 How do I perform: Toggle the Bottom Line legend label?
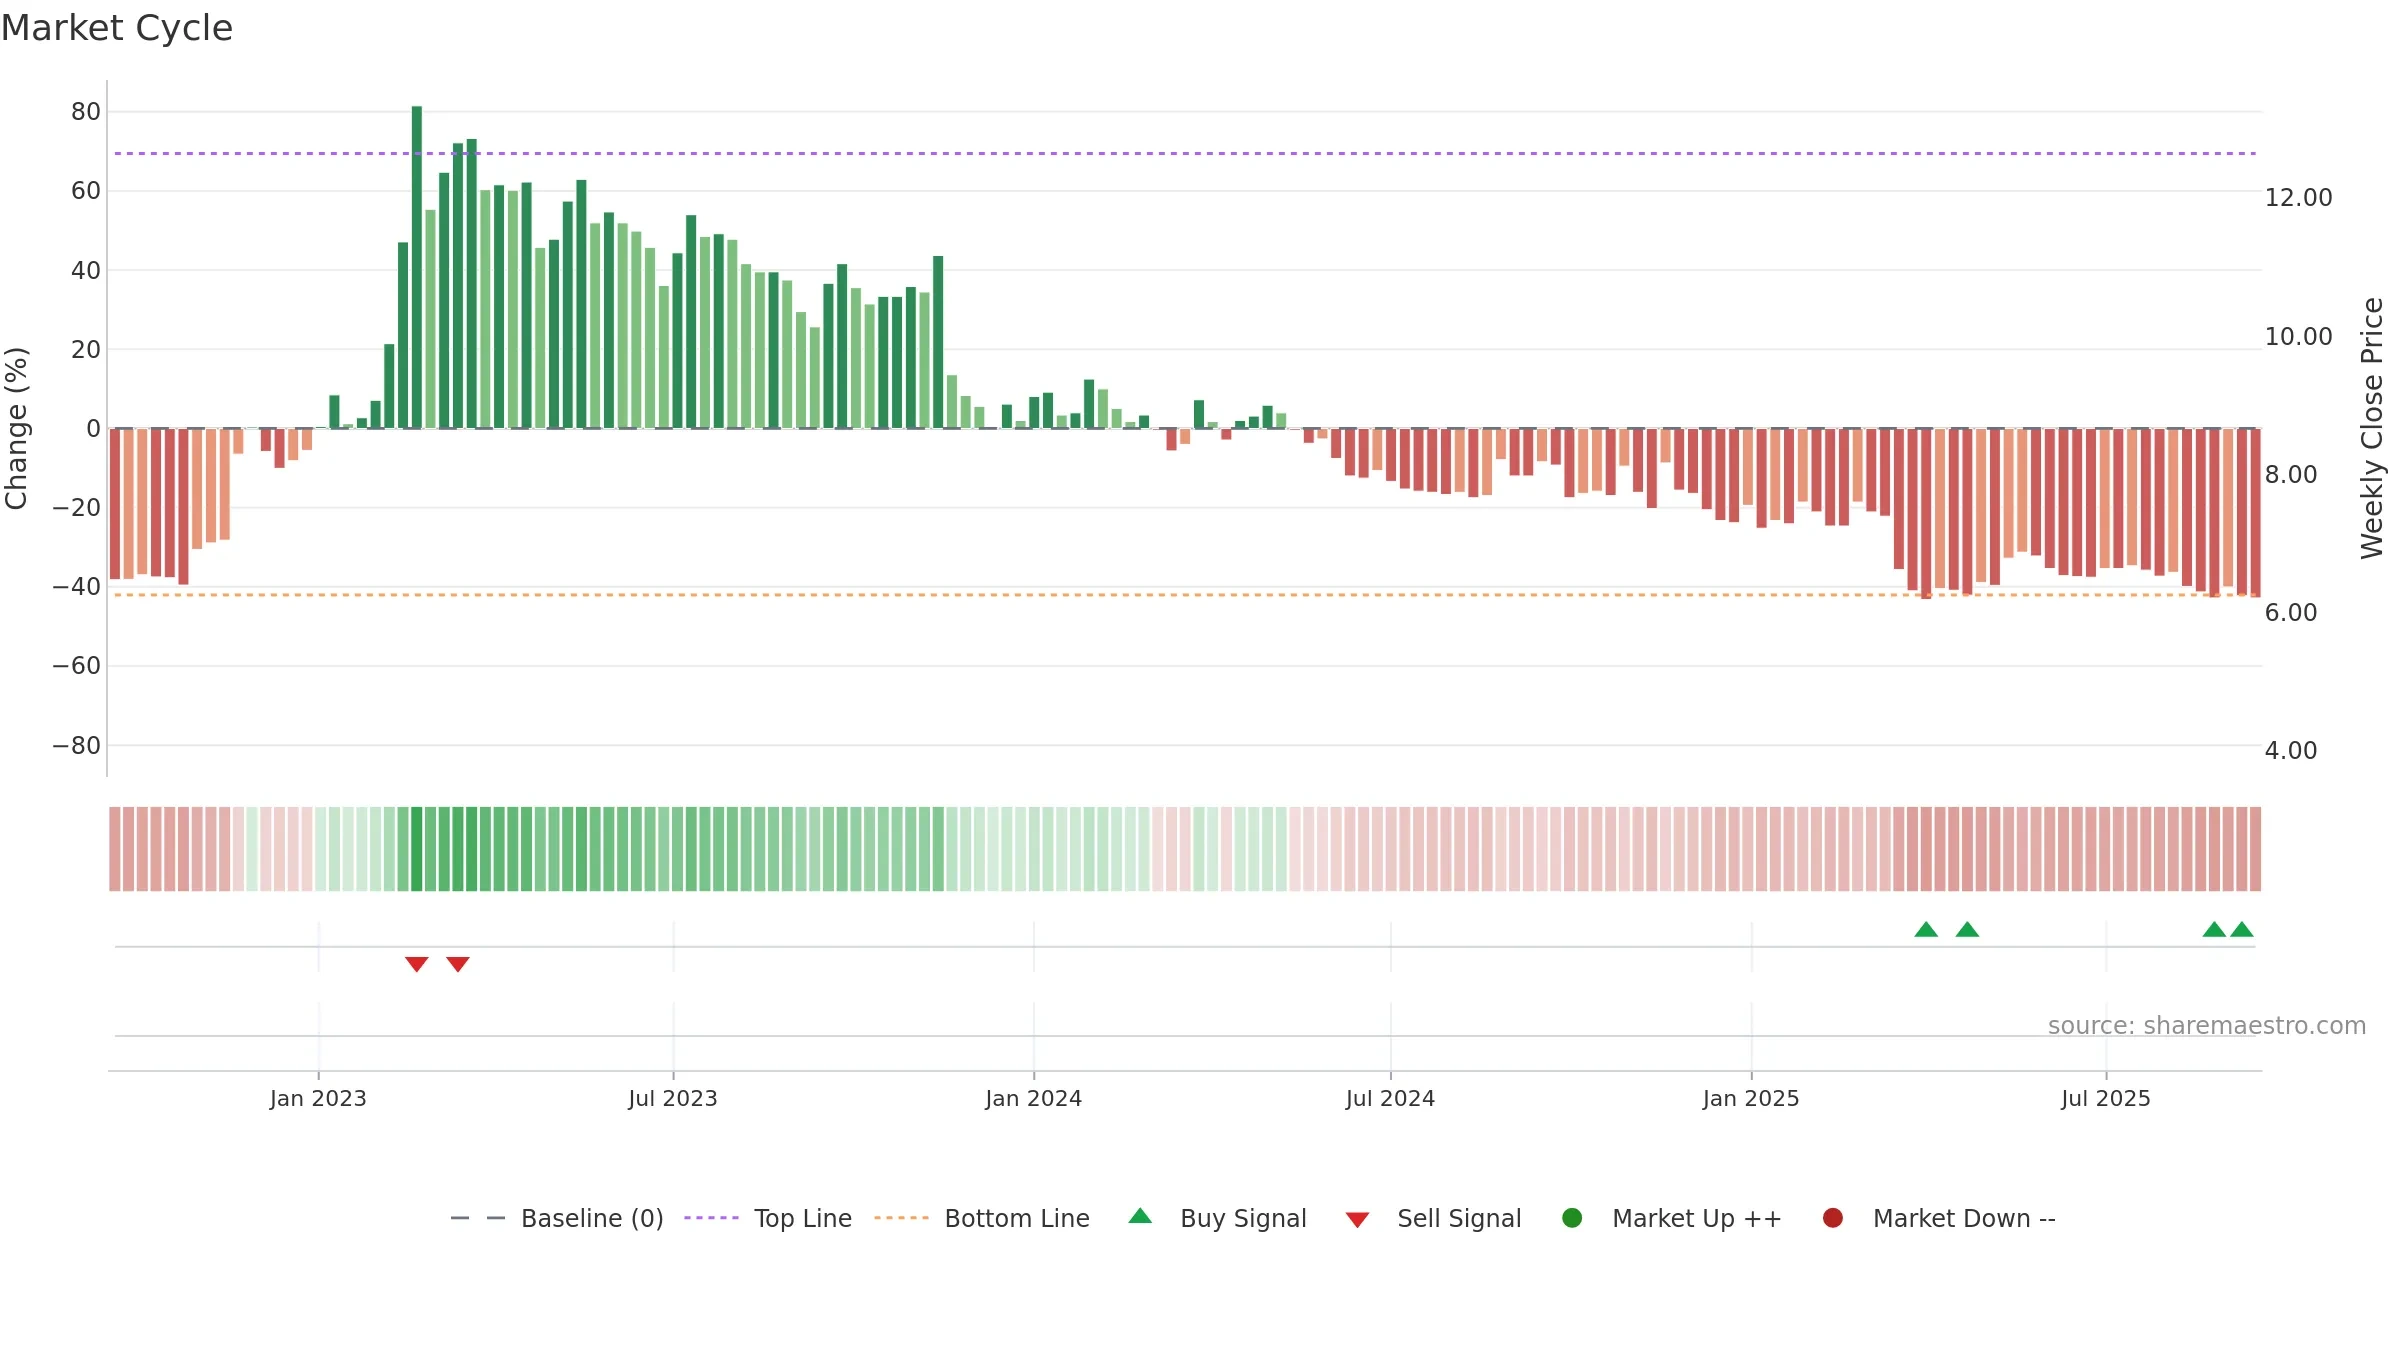coord(1017,1218)
